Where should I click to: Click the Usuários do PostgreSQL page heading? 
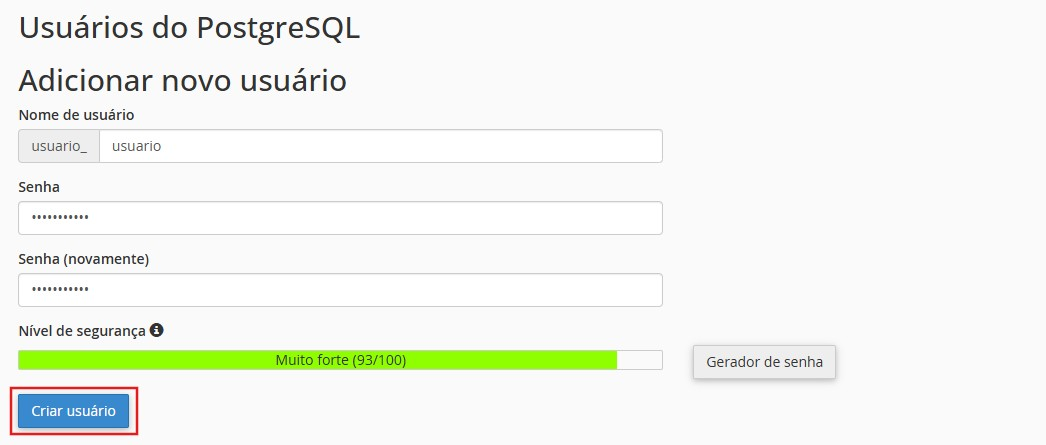click(x=189, y=29)
